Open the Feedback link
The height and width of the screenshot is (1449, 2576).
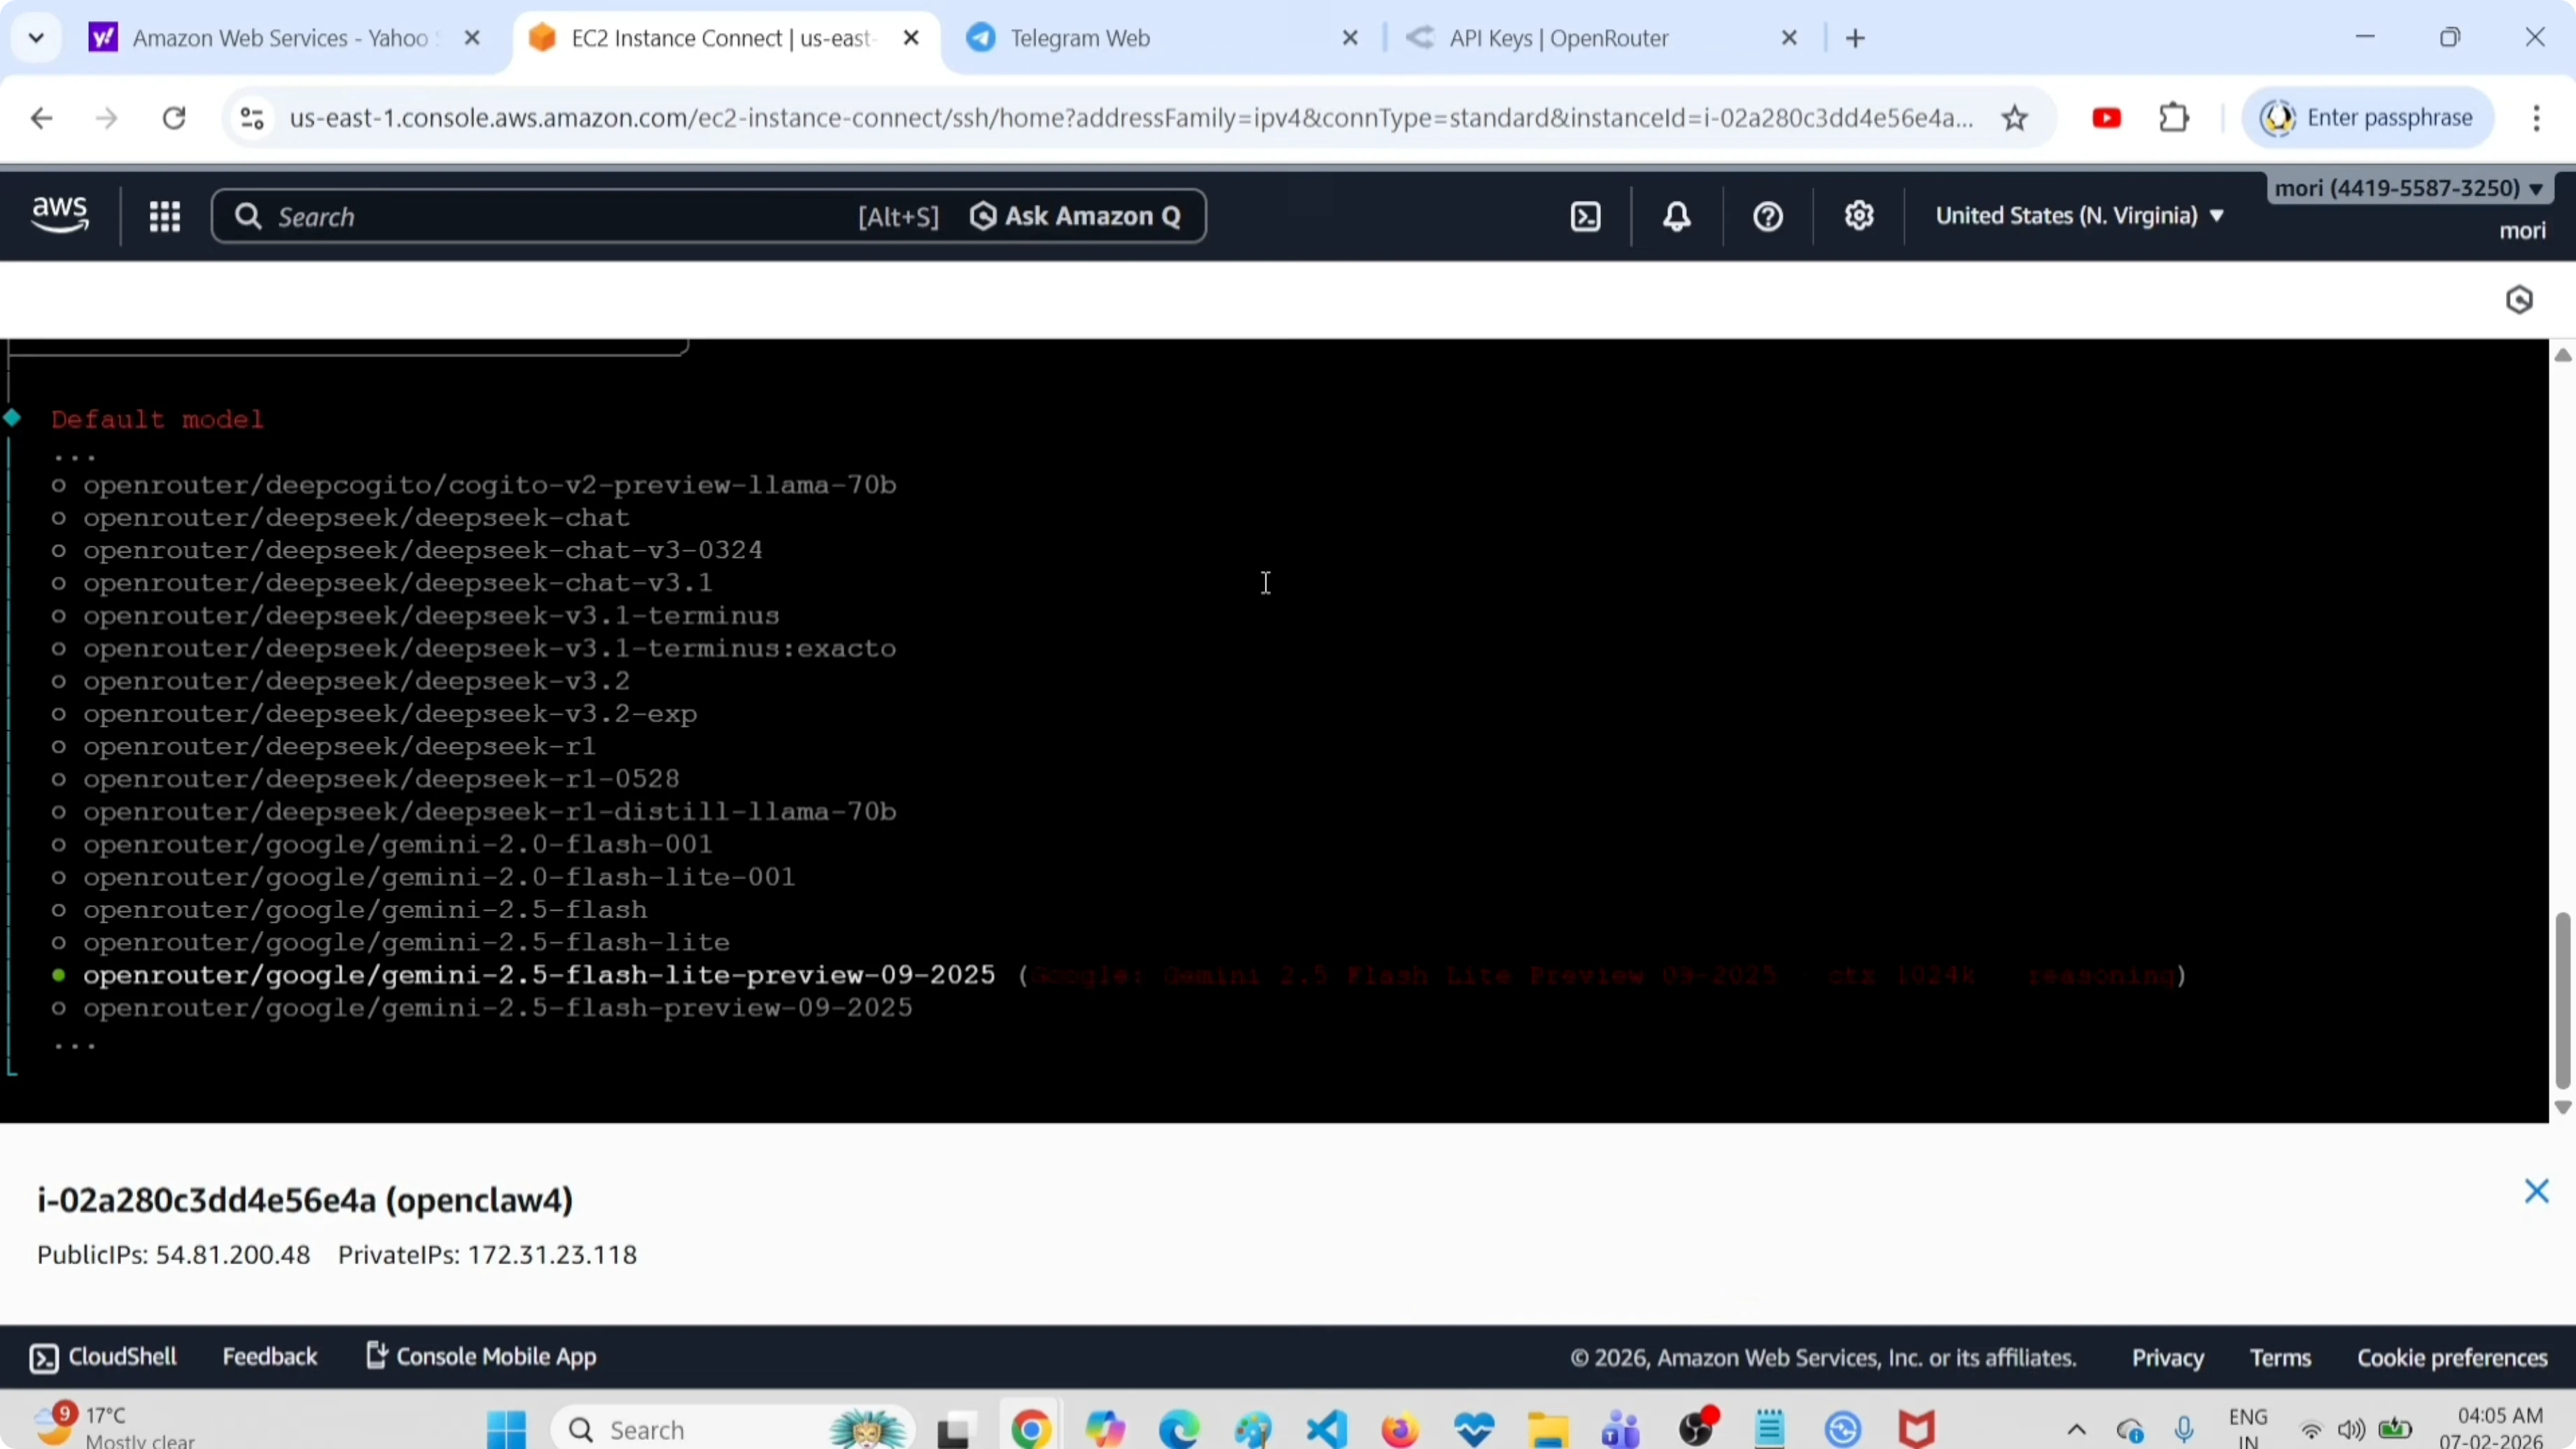(x=269, y=1357)
